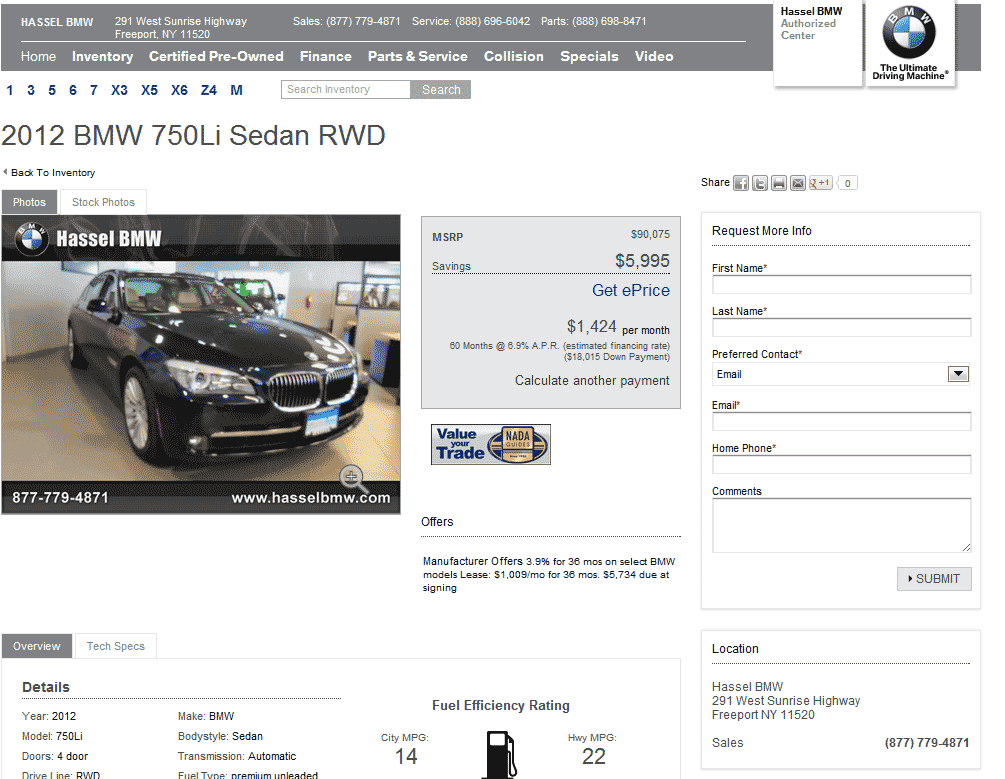1005x779 pixels.
Task: Open the Finance menu
Action: [x=326, y=56]
